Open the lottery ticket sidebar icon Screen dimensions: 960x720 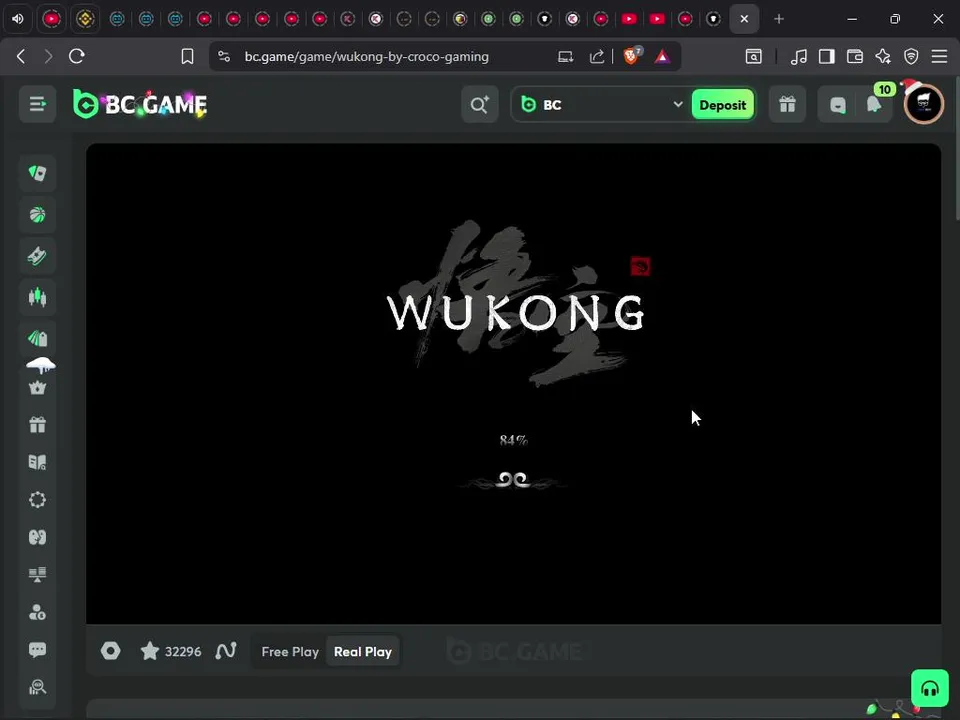pos(37,256)
